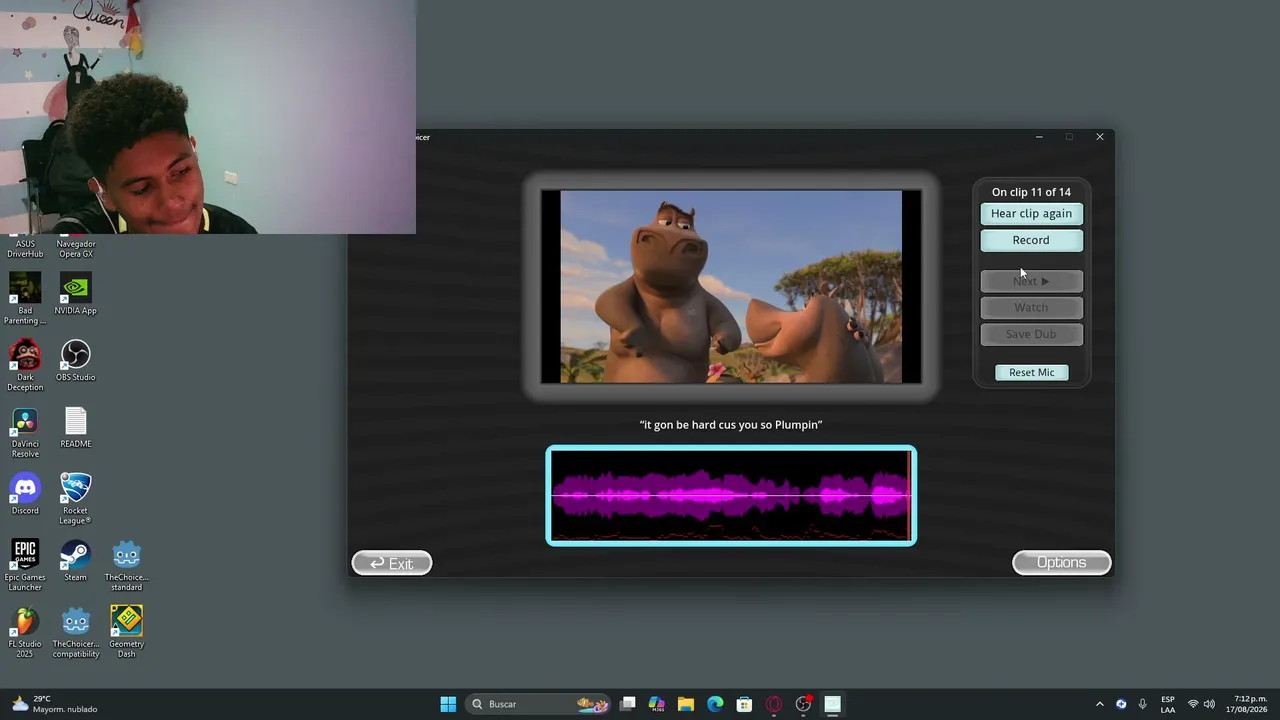Viewport: 1280px width, 720px height.
Task: Open Task View in taskbar
Action: (628, 704)
